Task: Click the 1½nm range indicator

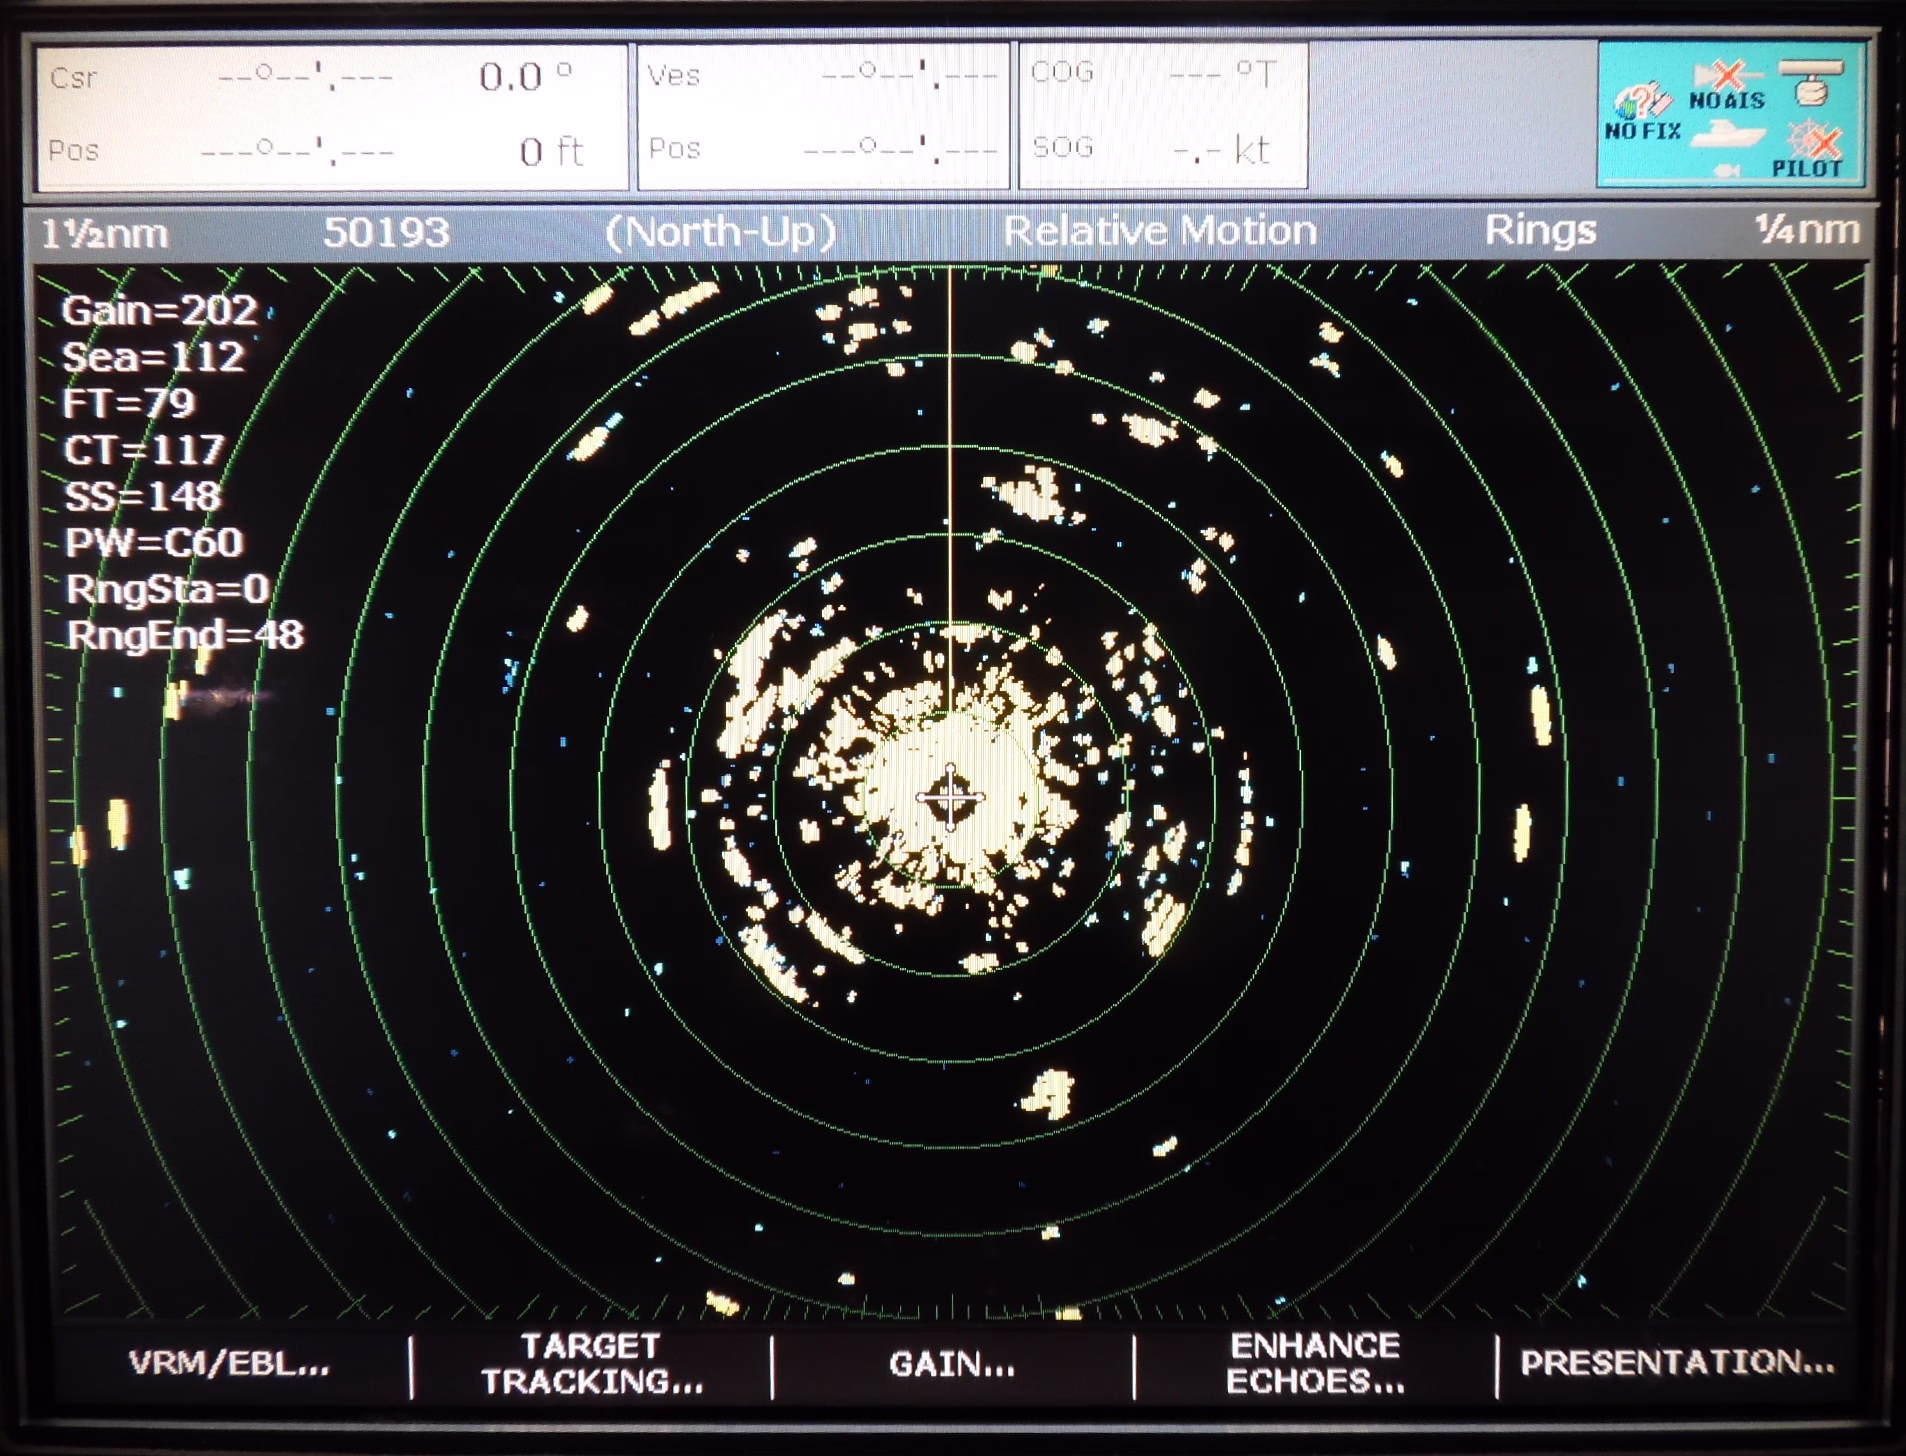Action: point(104,234)
